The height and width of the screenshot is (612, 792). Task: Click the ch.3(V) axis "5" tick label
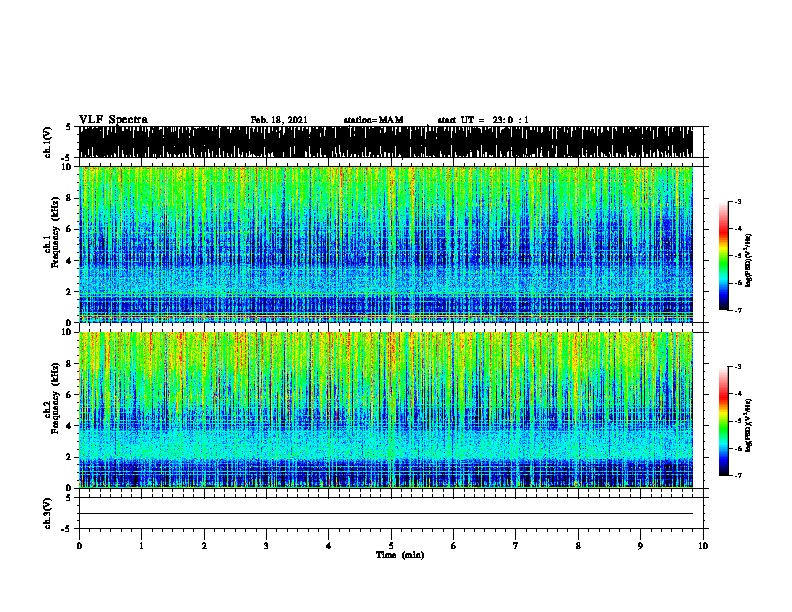pos(68,498)
